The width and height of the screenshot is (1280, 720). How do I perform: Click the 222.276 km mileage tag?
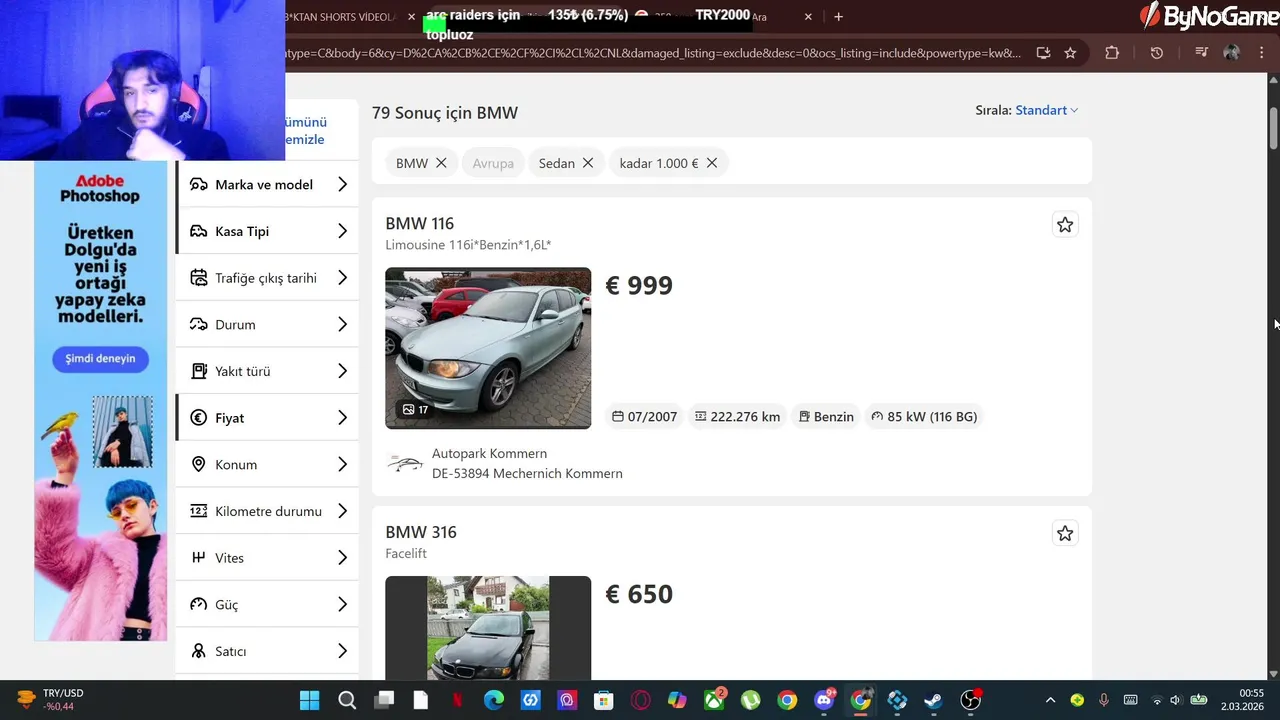coord(737,416)
